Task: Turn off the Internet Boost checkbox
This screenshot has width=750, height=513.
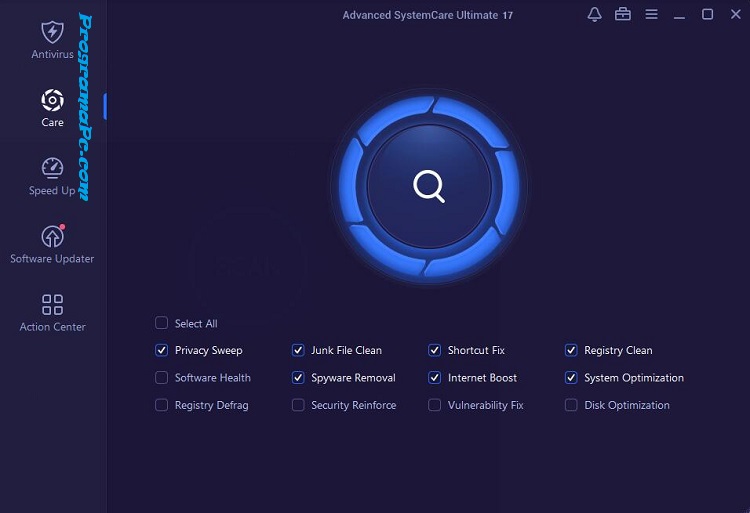Action: pyautogui.click(x=435, y=378)
